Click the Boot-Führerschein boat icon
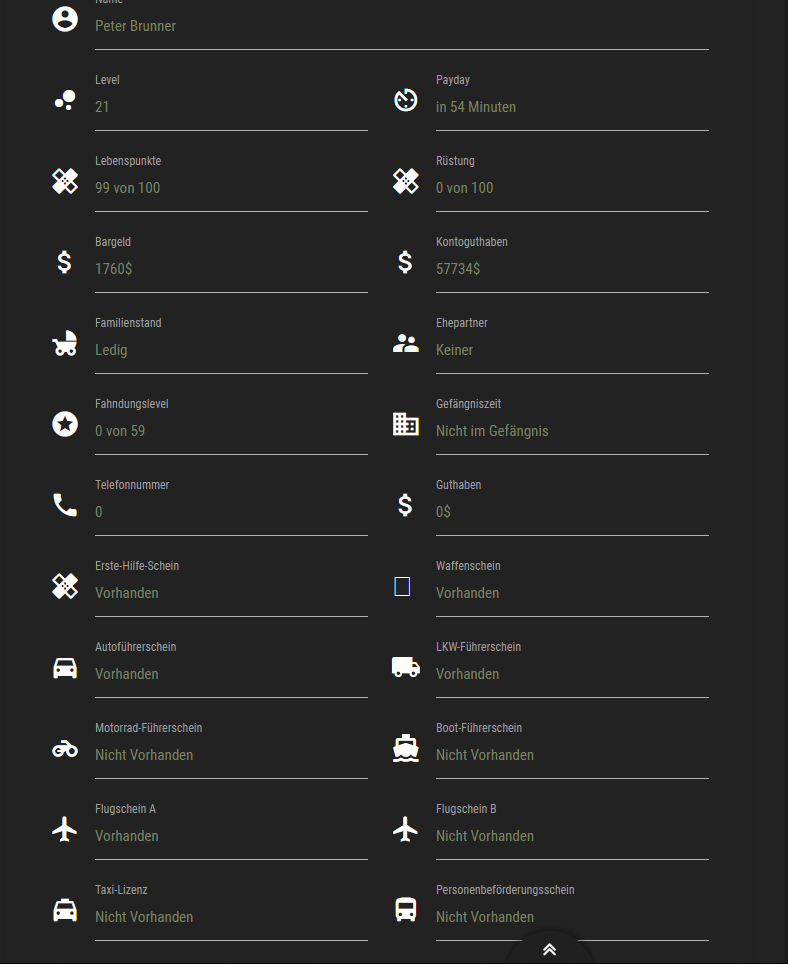The height and width of the screenshot is (964, 788). click(x=405, y=748)
